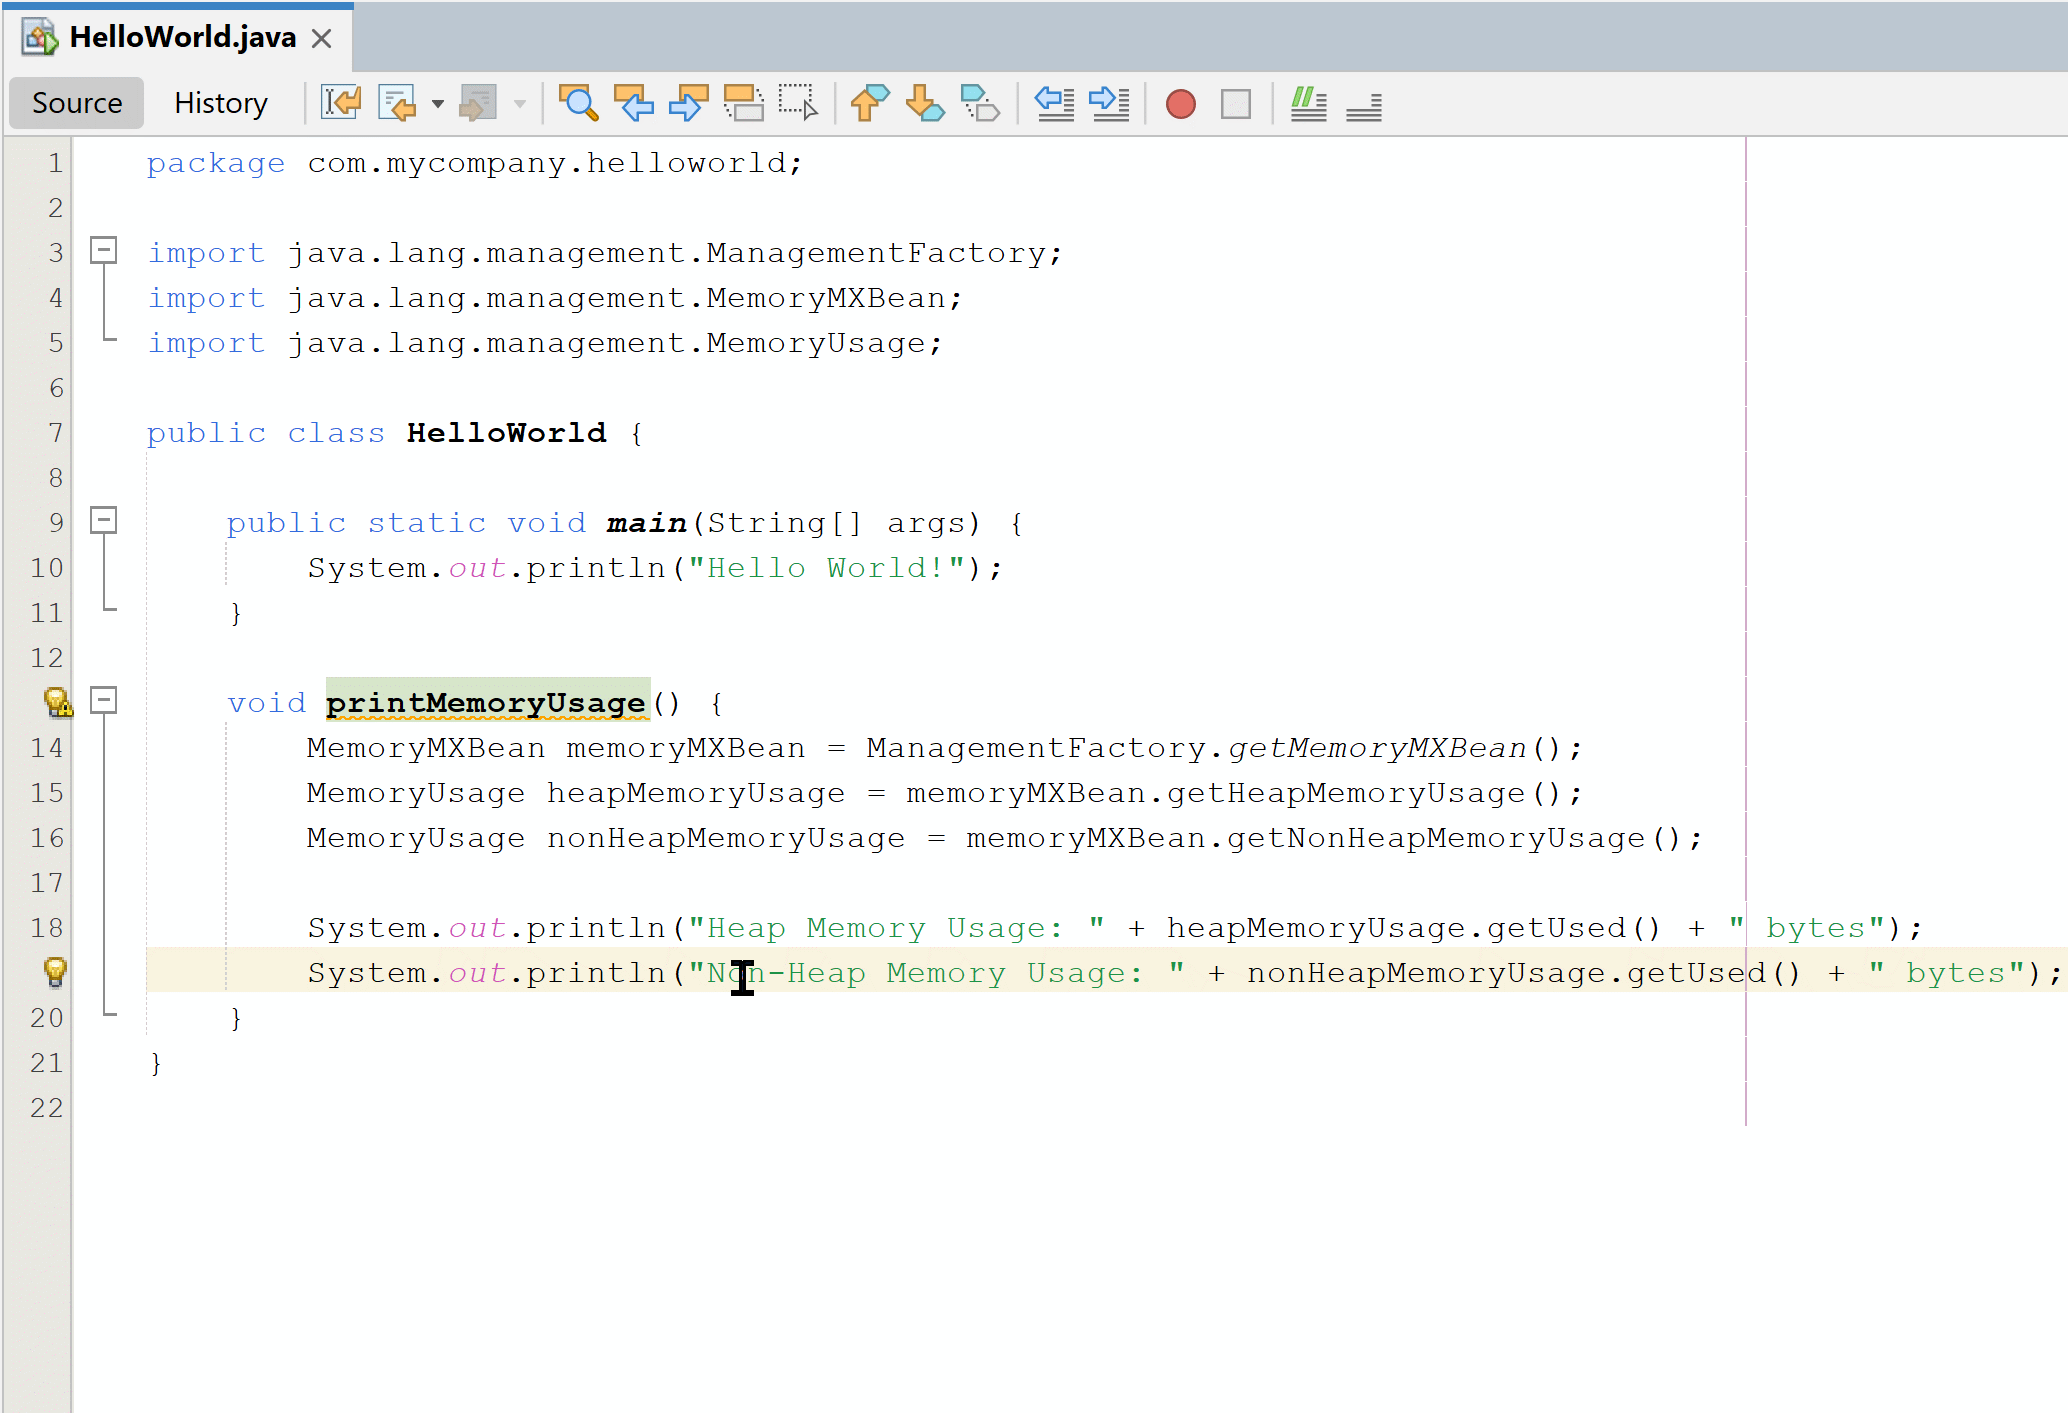Jump to Next Bookmark icon
2068x1413 pixels.
tap(924, 103)
